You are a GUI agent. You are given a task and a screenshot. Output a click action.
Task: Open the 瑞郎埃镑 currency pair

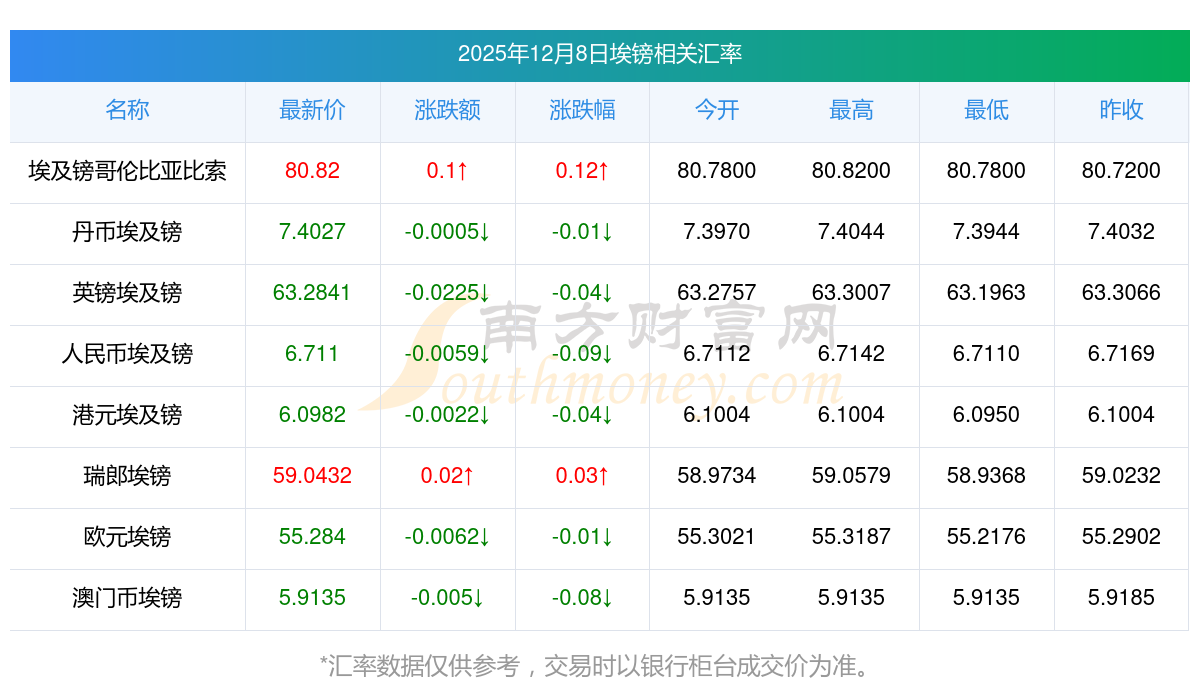[x=127, y=476]
